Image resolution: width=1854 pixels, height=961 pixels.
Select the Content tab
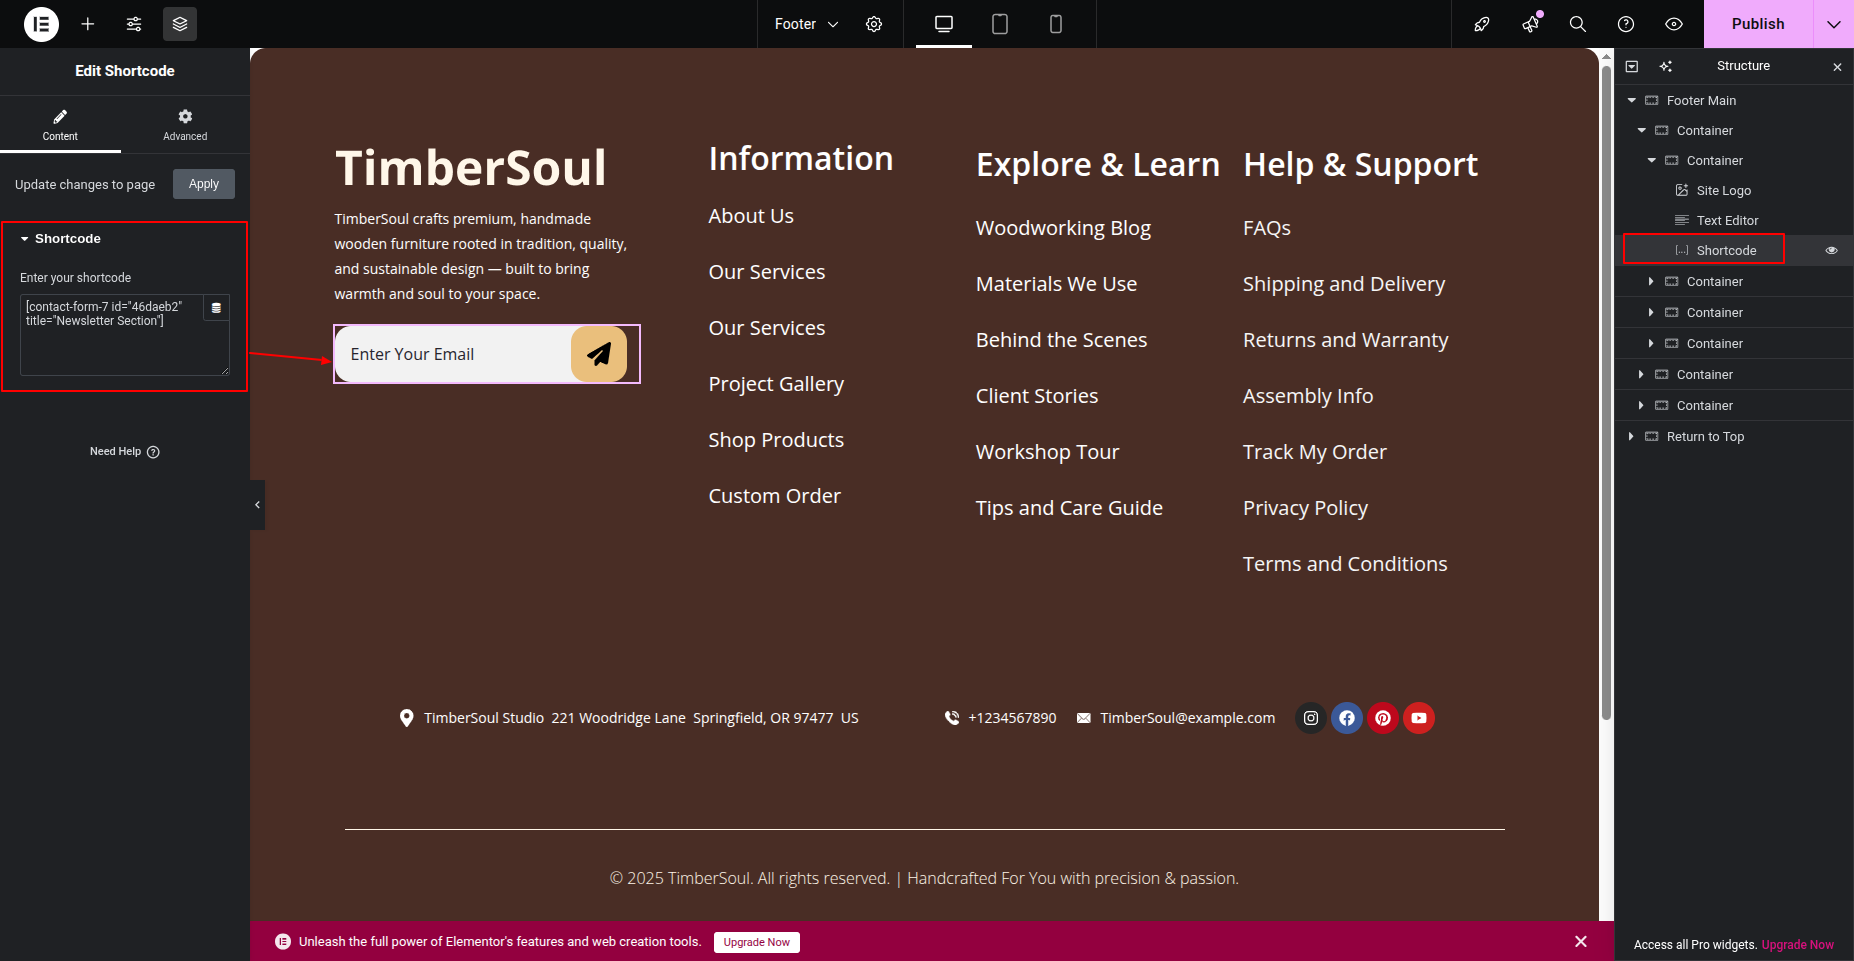point(60,125)
